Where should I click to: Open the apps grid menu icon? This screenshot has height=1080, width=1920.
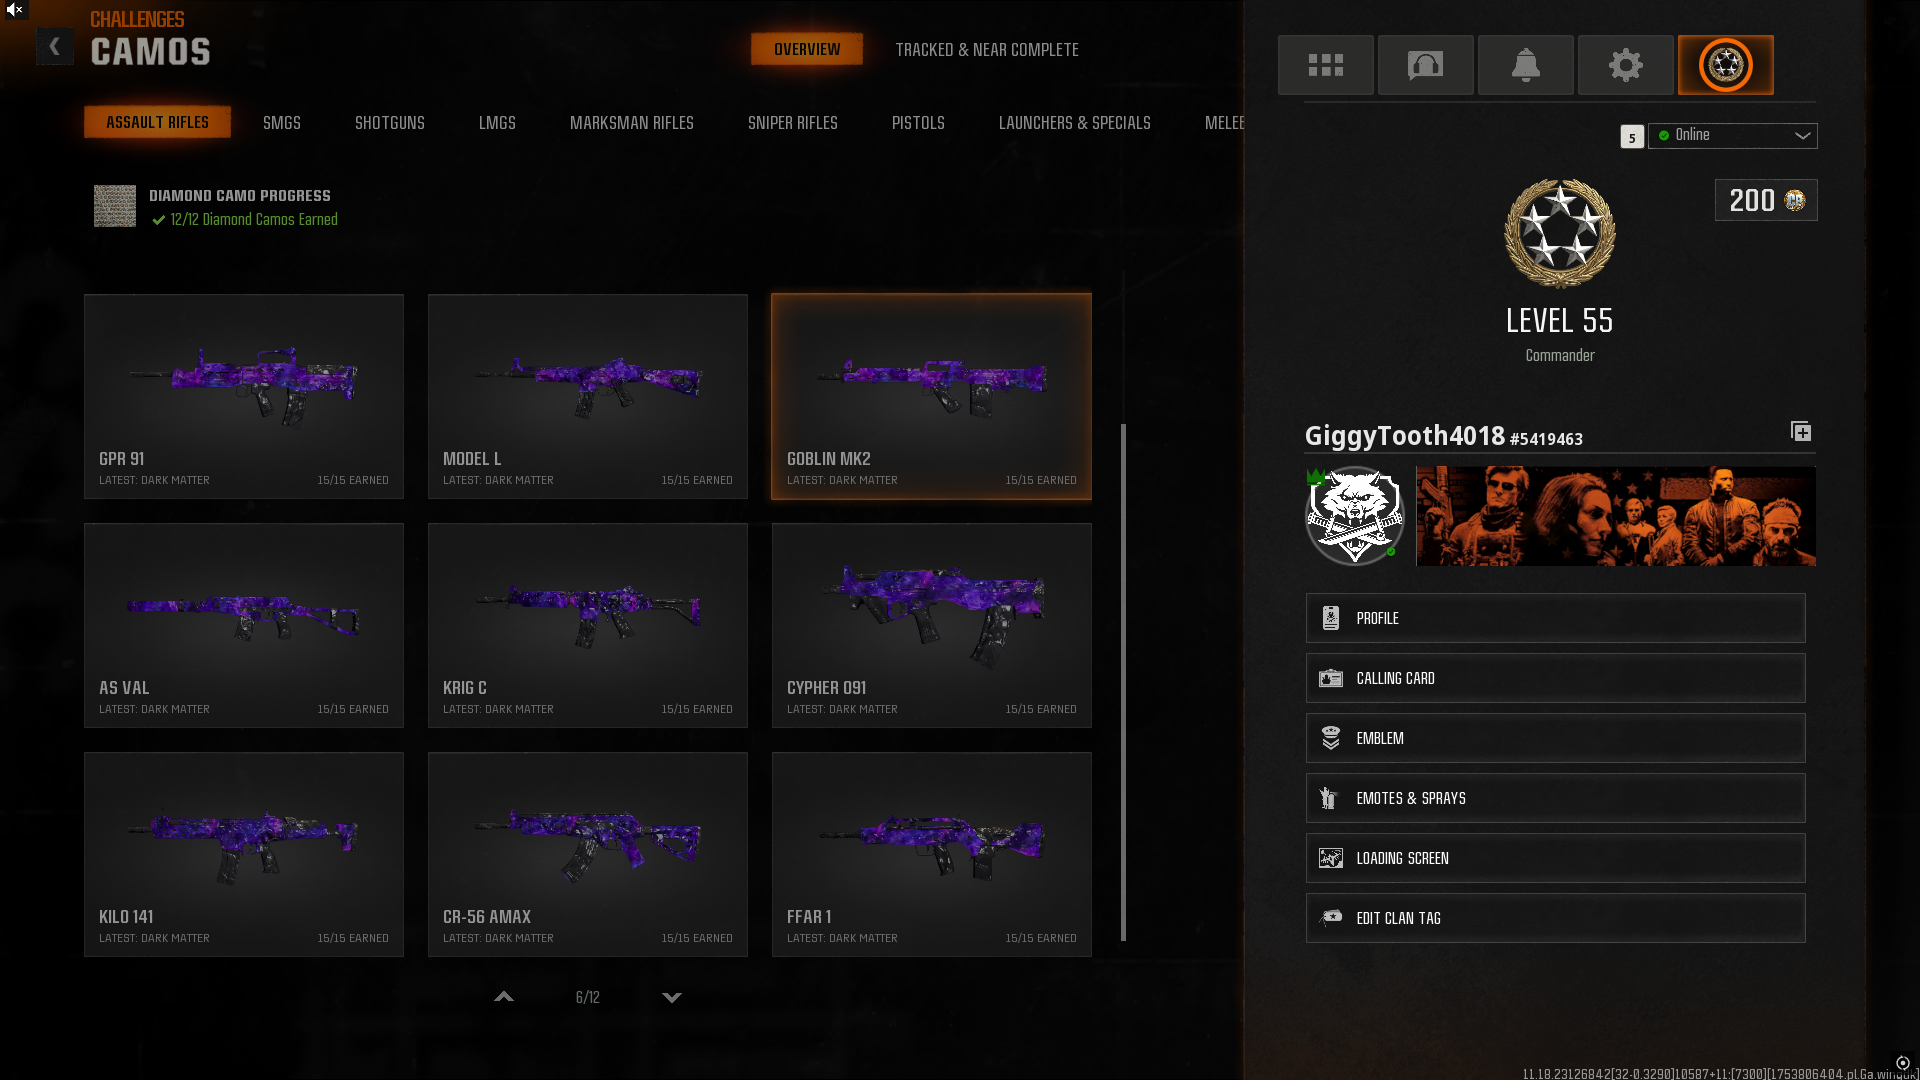(1325, 65)
